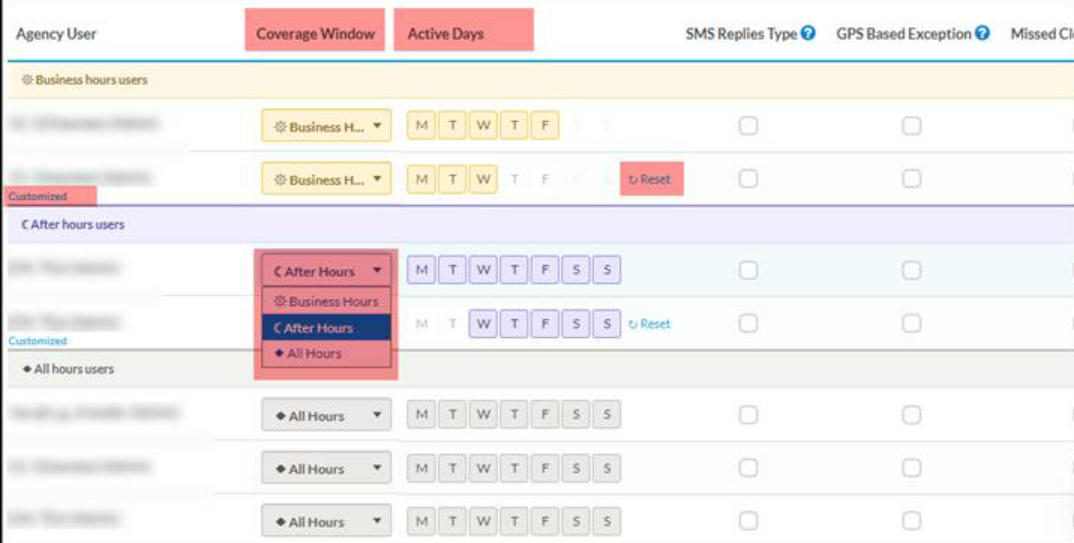The image size is (1074, 543).
Task: Open coverage dropdown in last All Hours row
Action: tap(326, 521)
